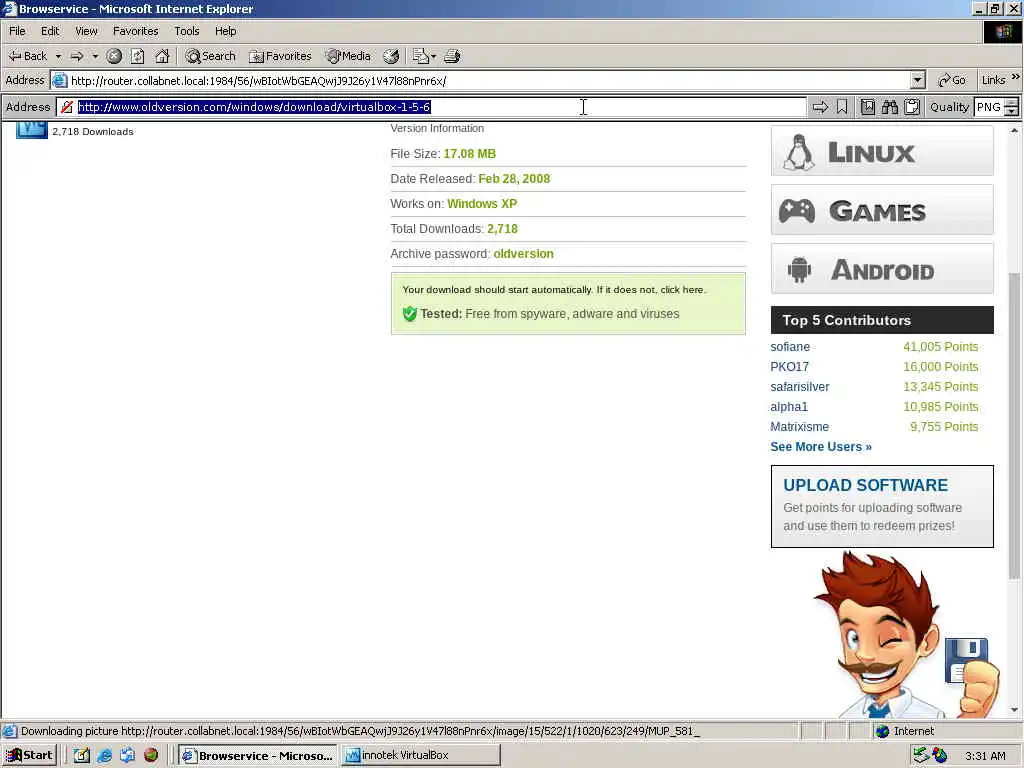Open contributor safarisilver's profile
This screenshot has height=768, width=1024.
(800, 387)
